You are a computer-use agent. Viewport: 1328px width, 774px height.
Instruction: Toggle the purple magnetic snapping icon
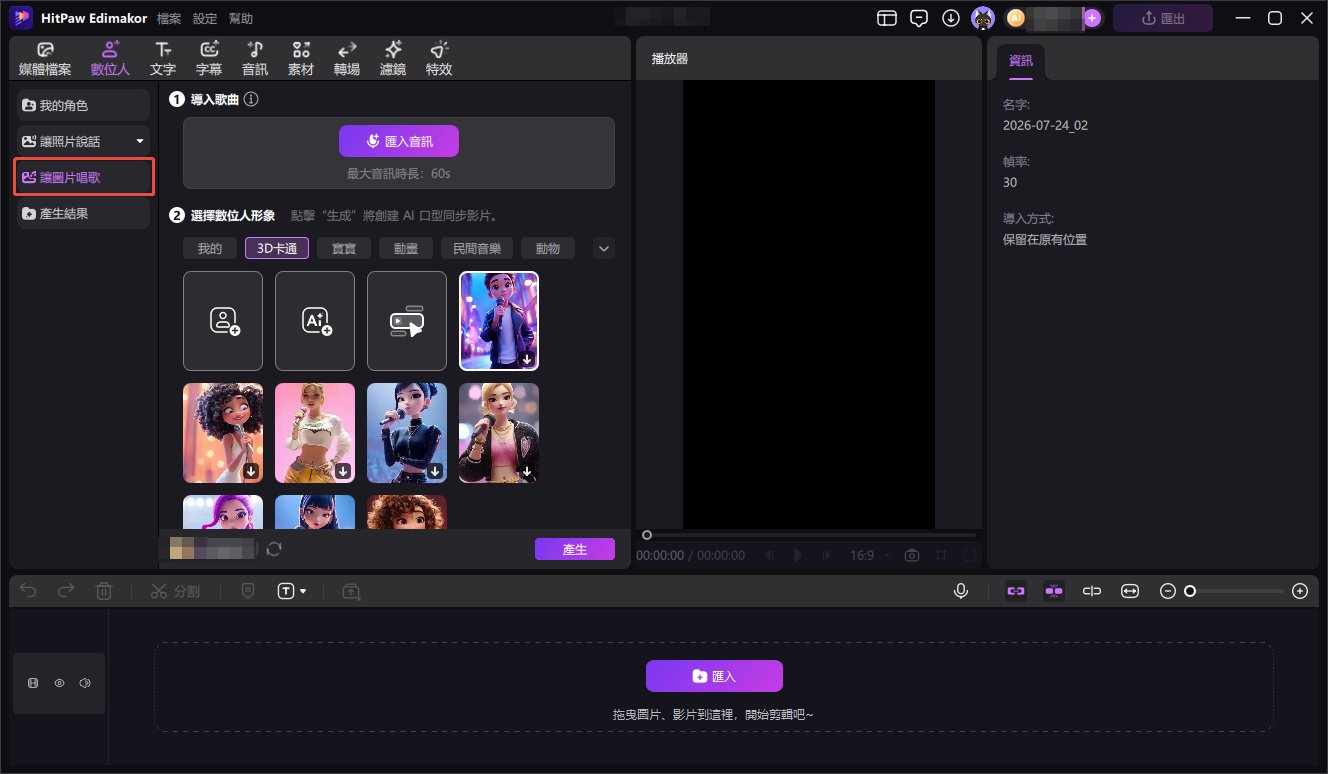[x=1054, y=591]
